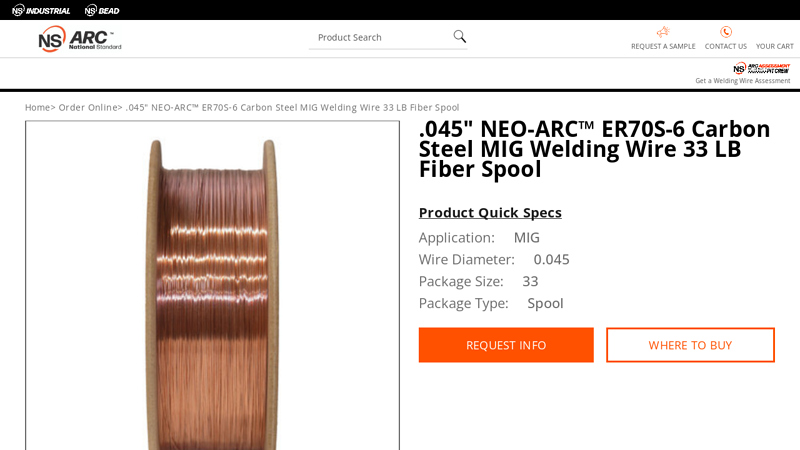This screenshot has height=450, width=800.
Task: Open the Your Cart link
Action: pos(775,46)
